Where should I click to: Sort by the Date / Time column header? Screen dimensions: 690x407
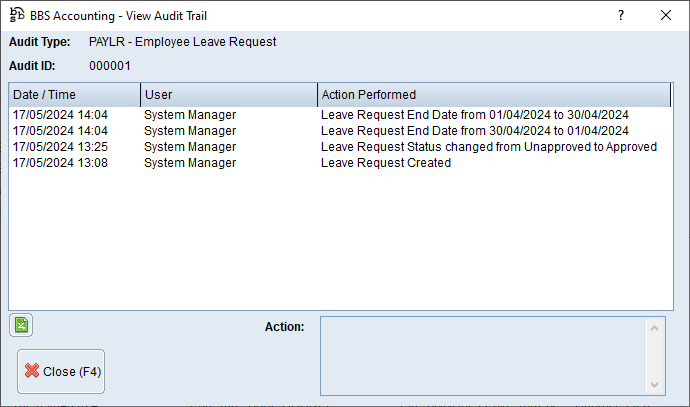pos(74,95)
